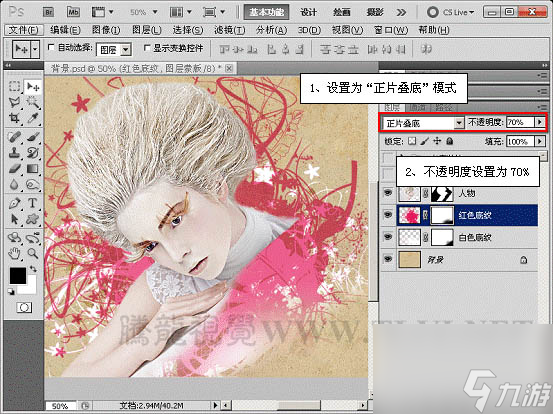The image size is (553, 414).
Task: Select the Custom Shape tool
Action: click(x=33, y=219)
